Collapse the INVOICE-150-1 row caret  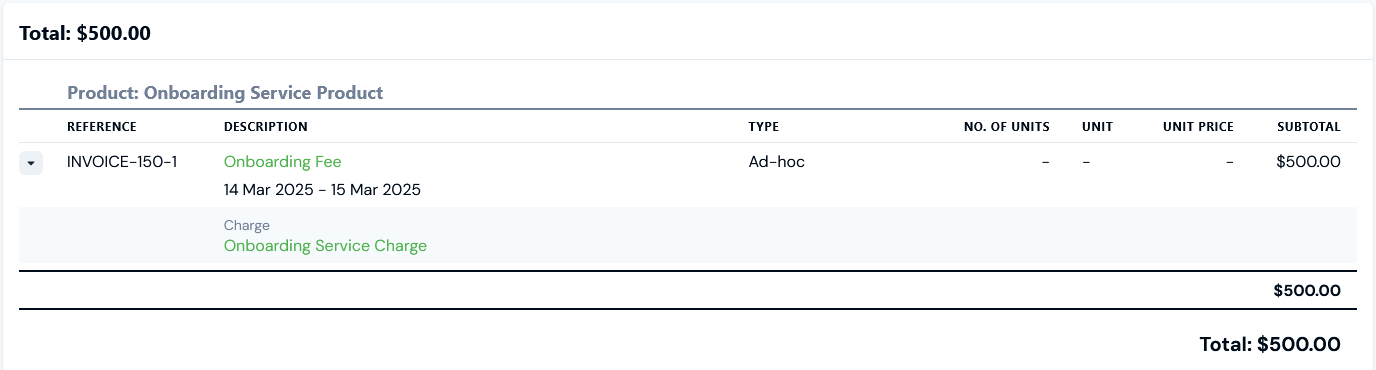(x=31, y=163)
